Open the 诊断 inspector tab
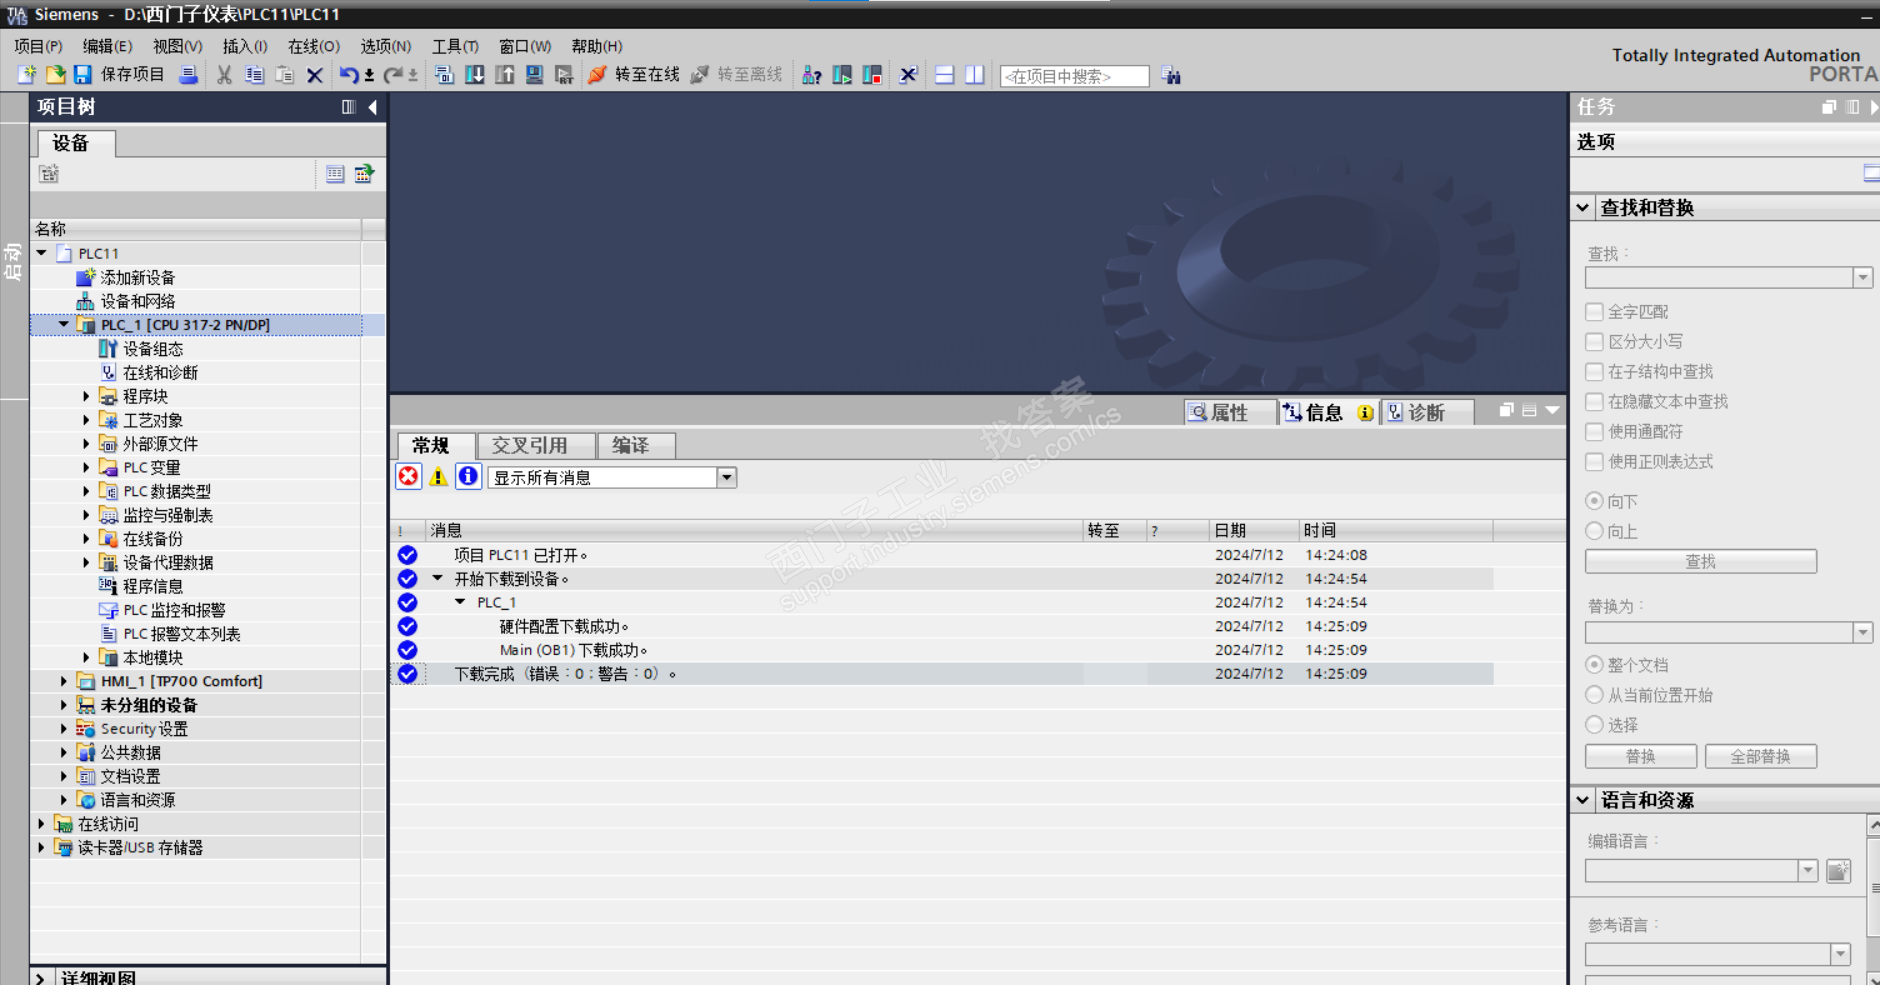 1427,412
